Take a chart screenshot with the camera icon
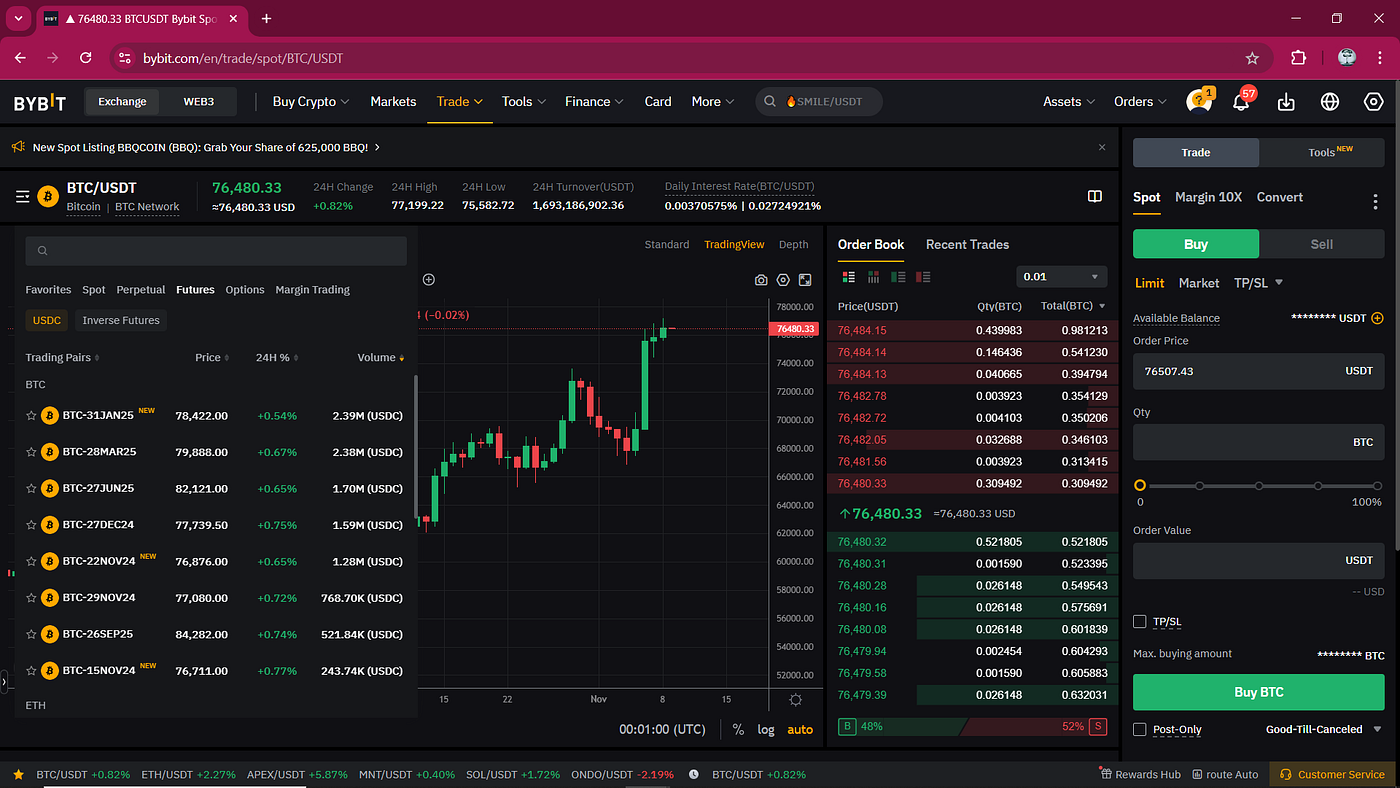Viewport: 1400px width, 788px height. (760, 279)
